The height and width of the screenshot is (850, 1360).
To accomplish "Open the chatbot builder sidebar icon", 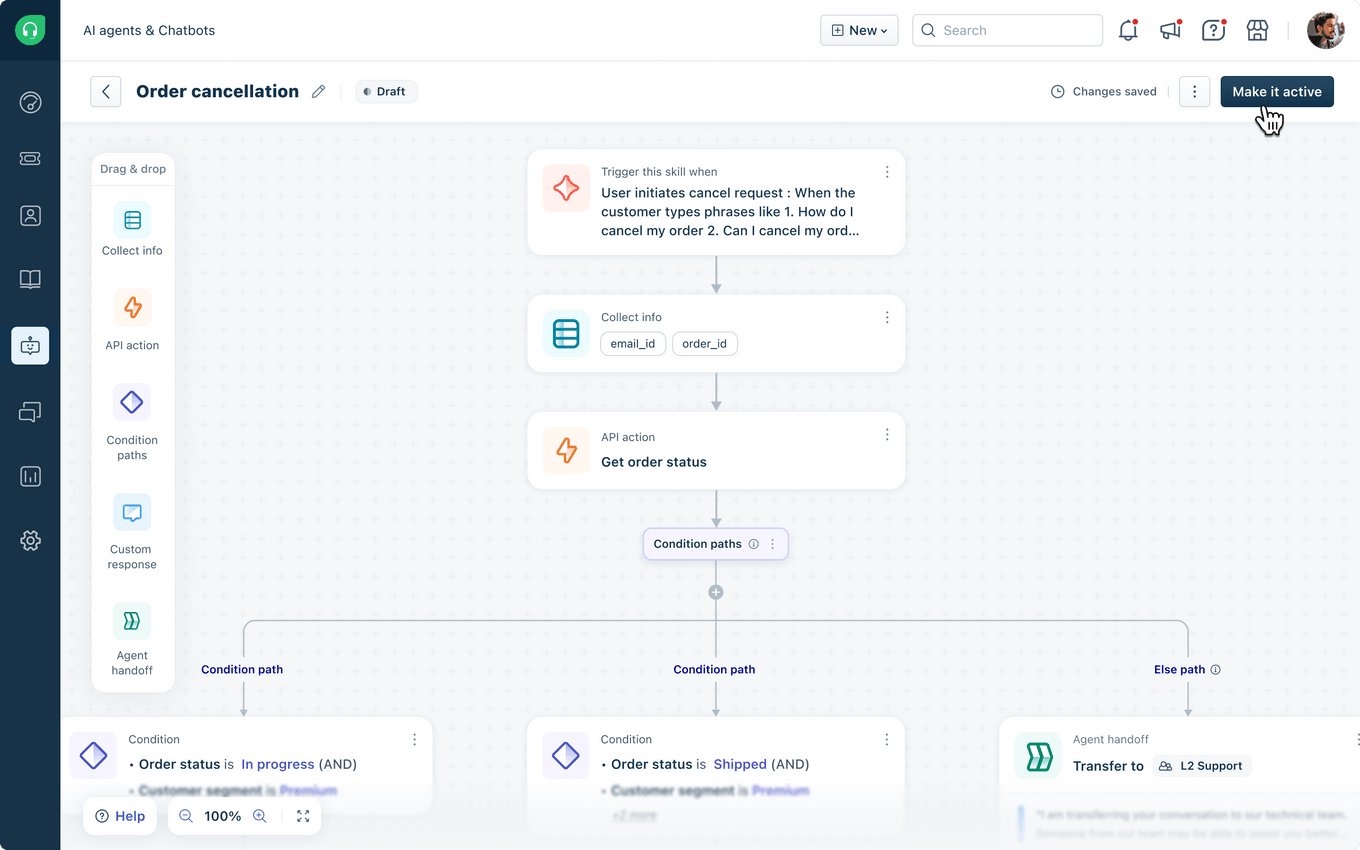I will (30, 346).
